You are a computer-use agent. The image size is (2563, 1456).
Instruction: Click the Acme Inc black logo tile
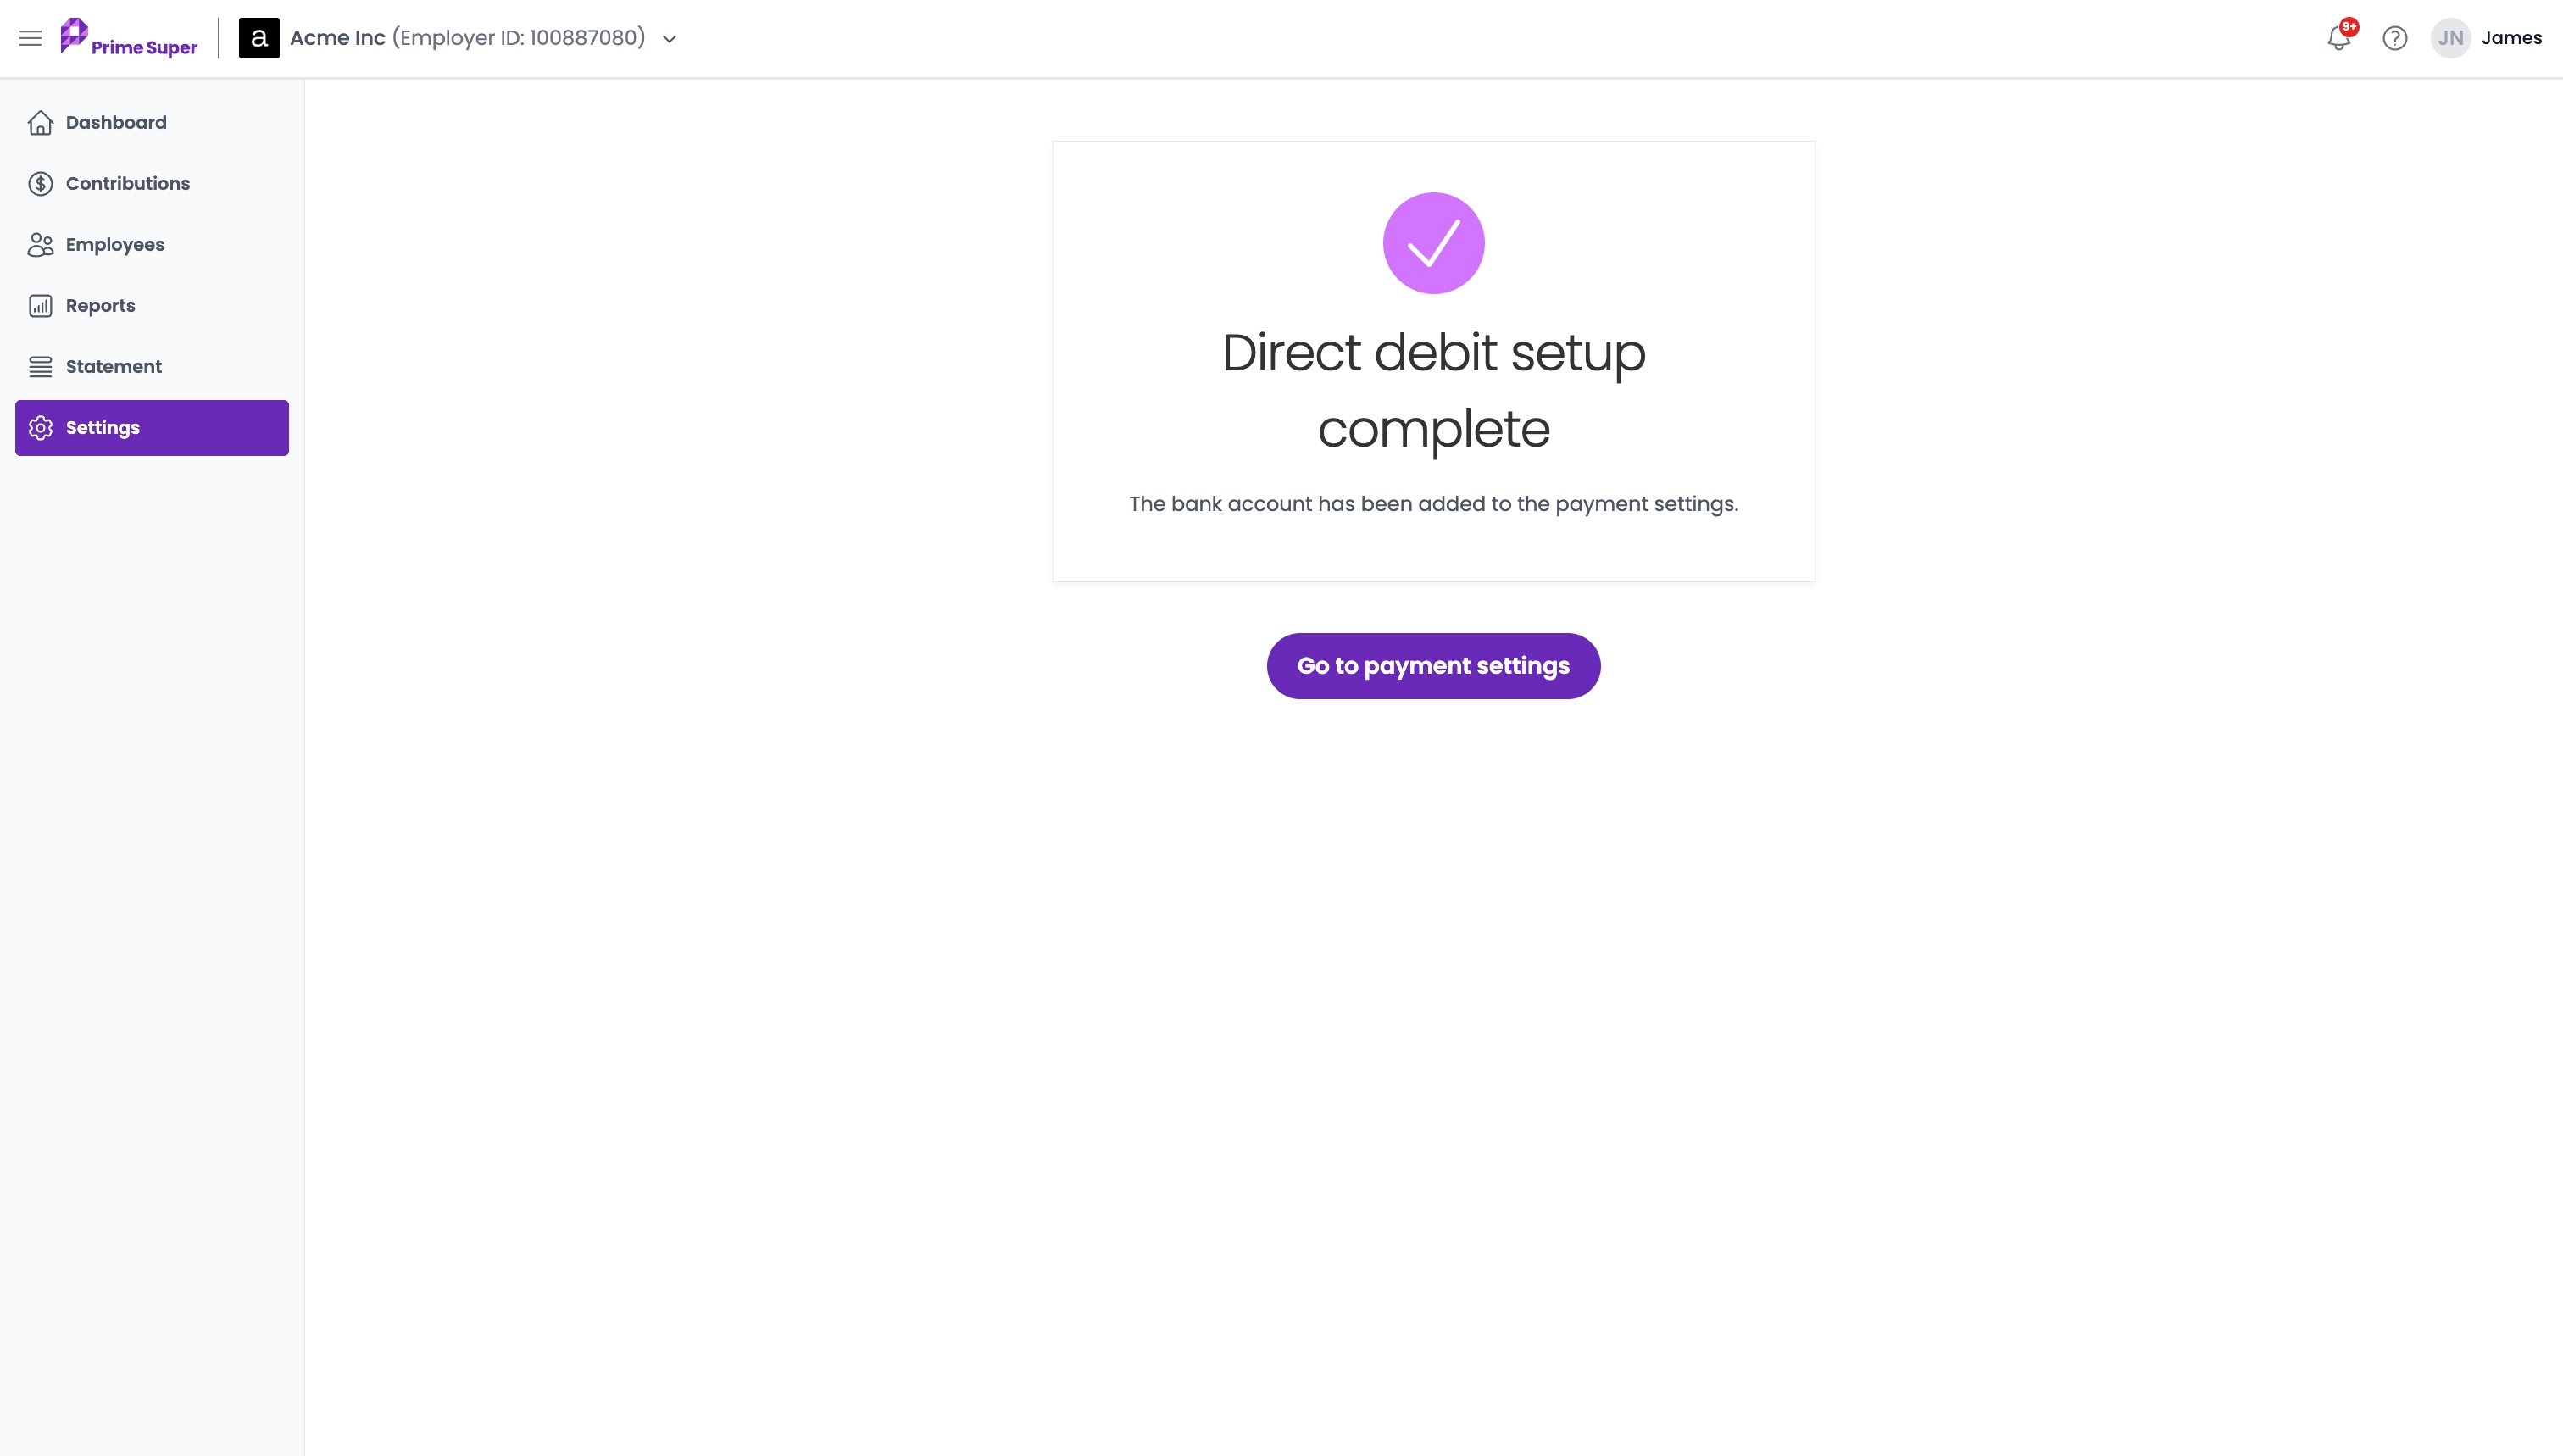click(259, 38)
